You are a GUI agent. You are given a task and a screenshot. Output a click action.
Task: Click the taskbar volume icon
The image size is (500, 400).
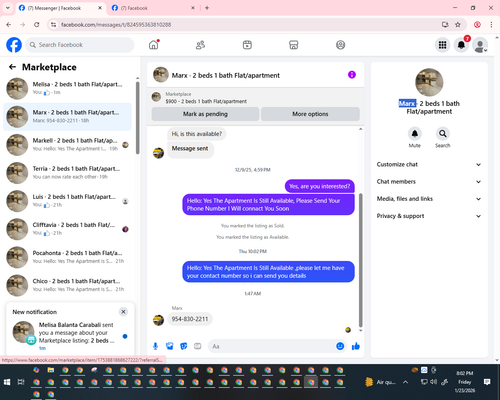434,382
